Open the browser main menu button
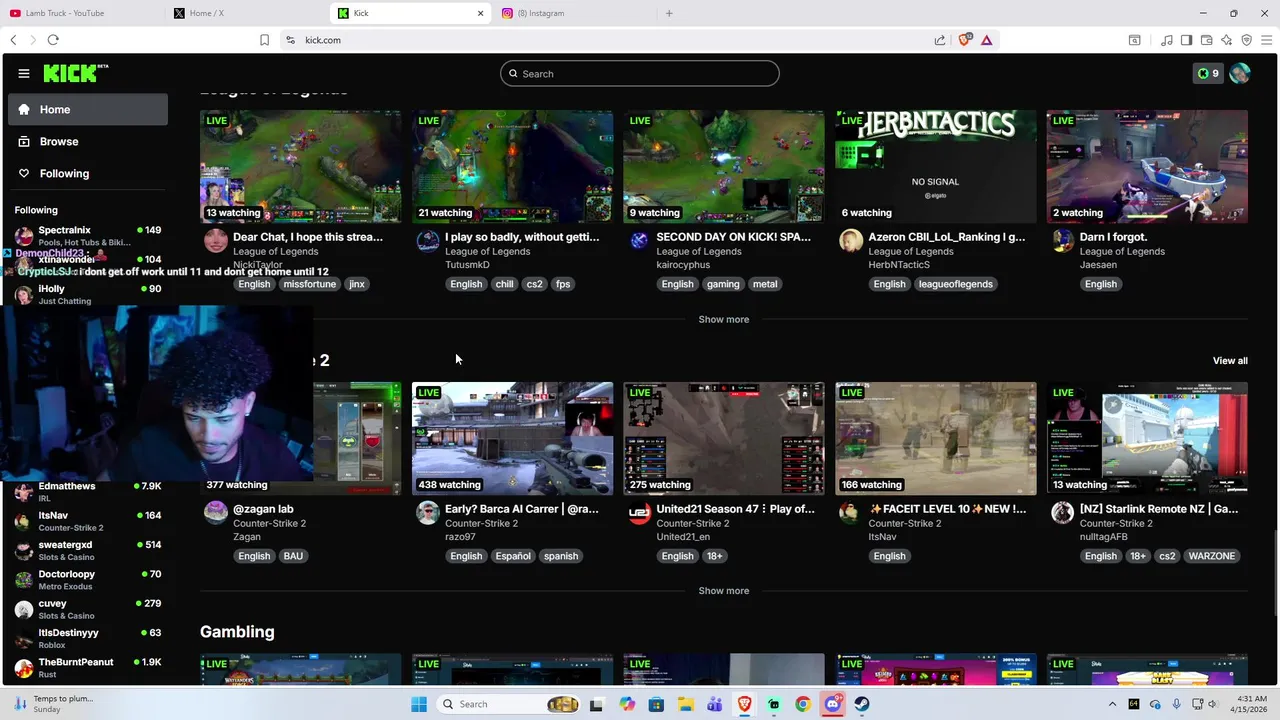 point(1266,40)
